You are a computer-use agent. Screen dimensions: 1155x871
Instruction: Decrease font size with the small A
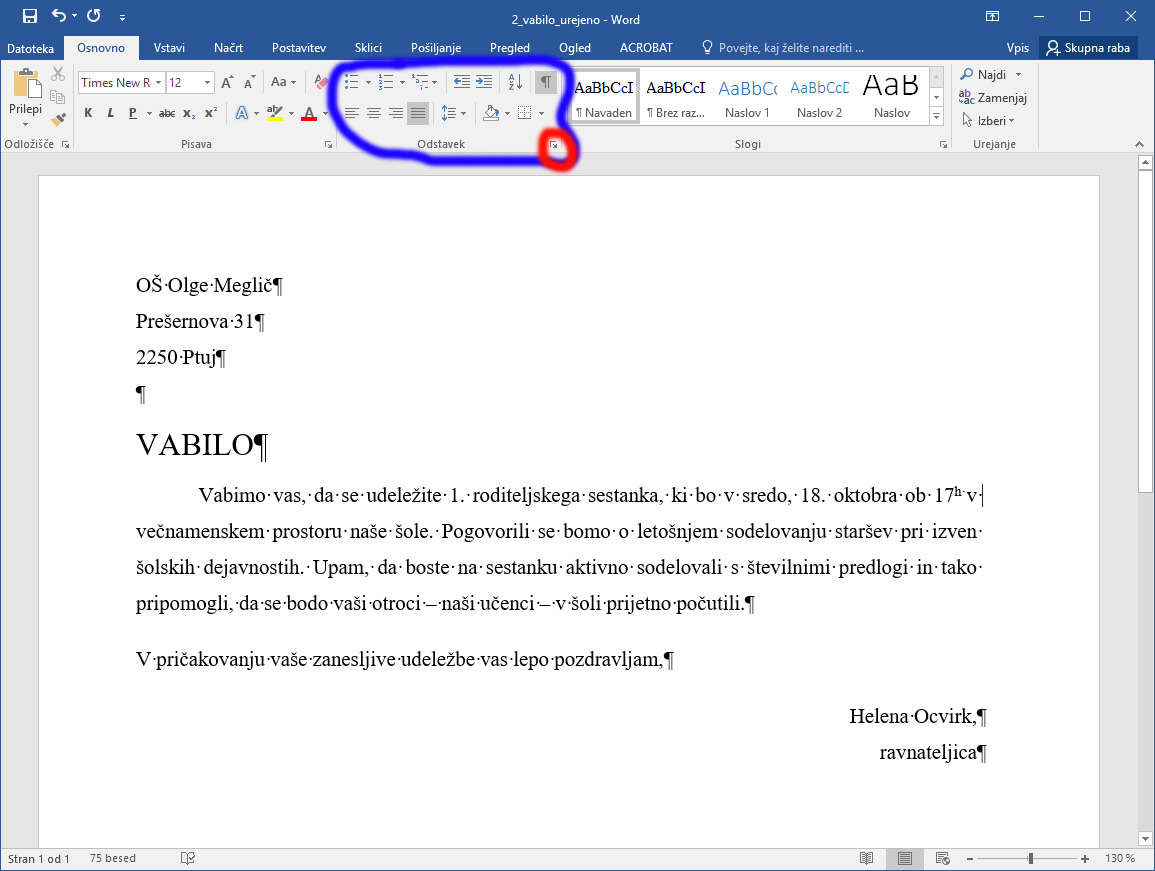click(x=249, y=83)
